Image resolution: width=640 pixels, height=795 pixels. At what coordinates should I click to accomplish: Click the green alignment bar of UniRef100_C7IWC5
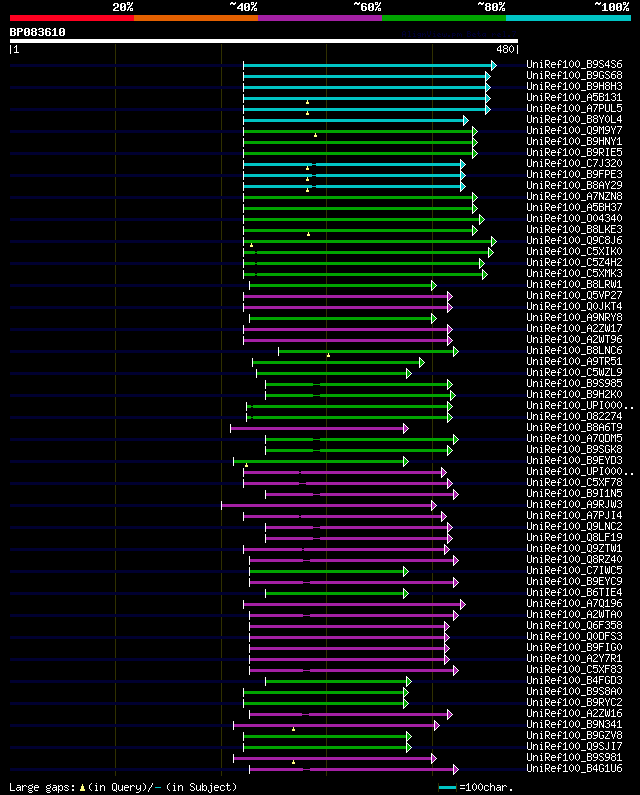pos(329,571)
